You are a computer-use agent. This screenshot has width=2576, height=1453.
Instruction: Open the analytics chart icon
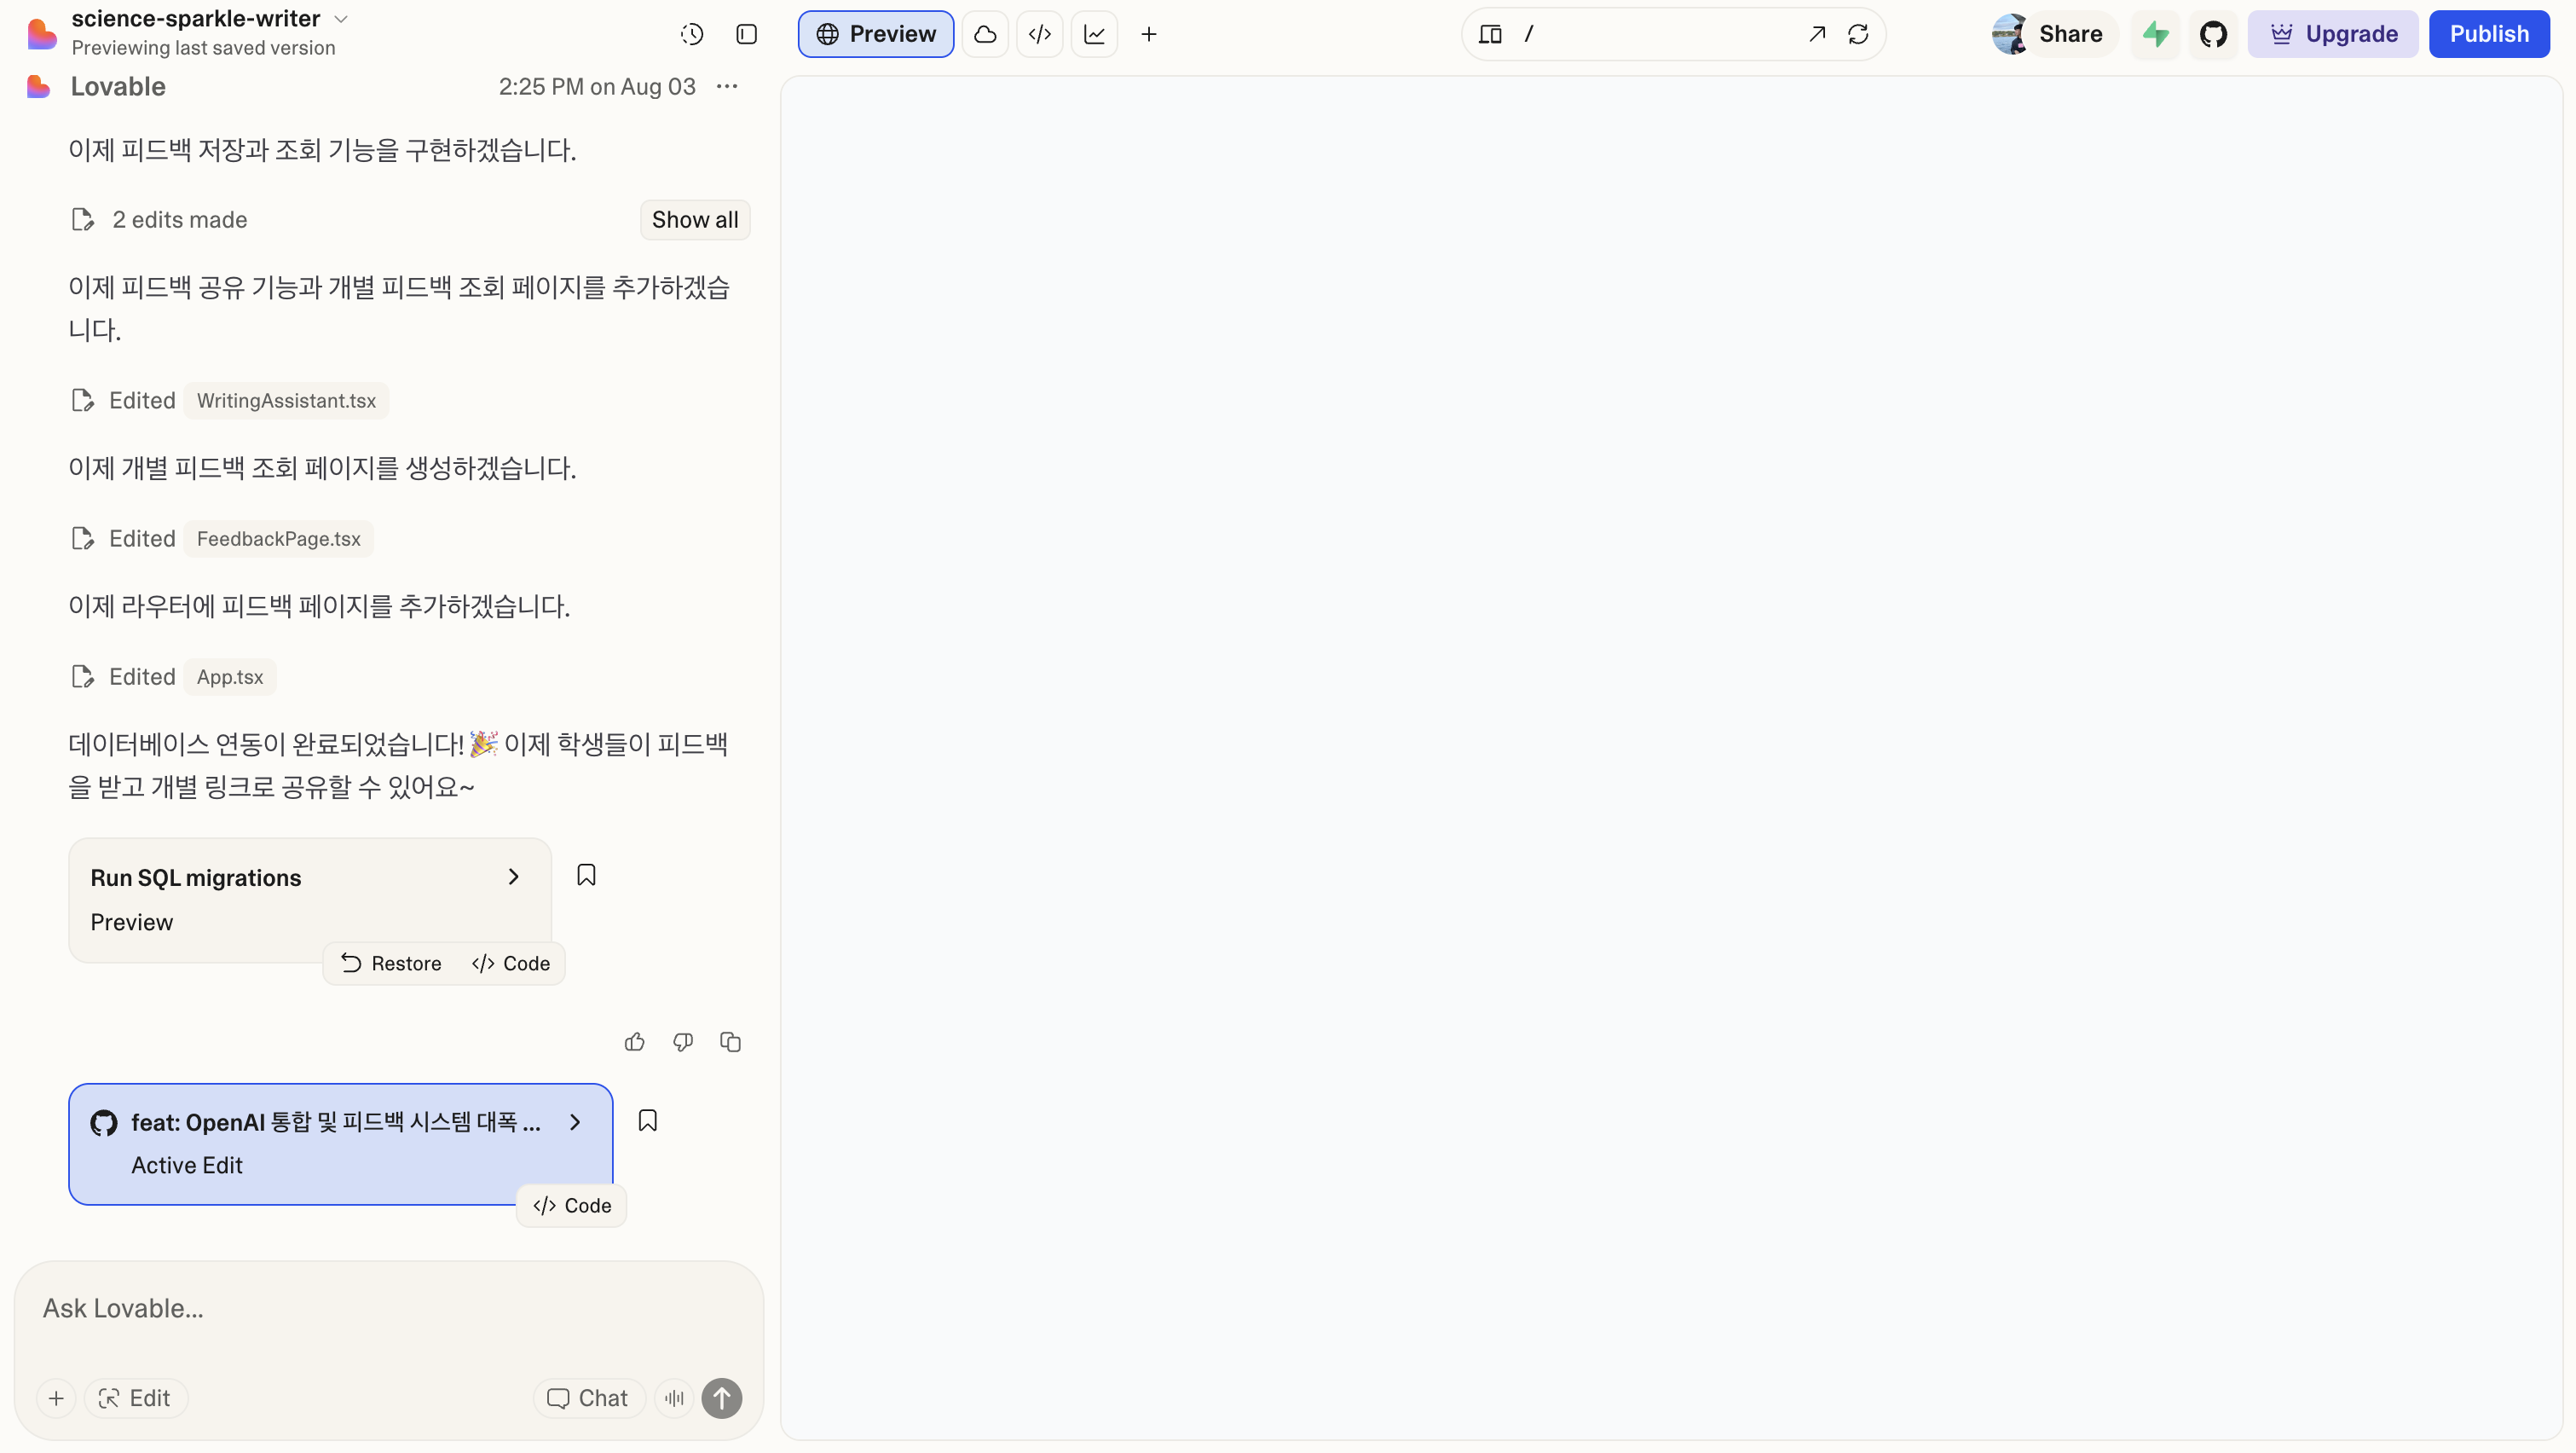[x=1094, y=34]
